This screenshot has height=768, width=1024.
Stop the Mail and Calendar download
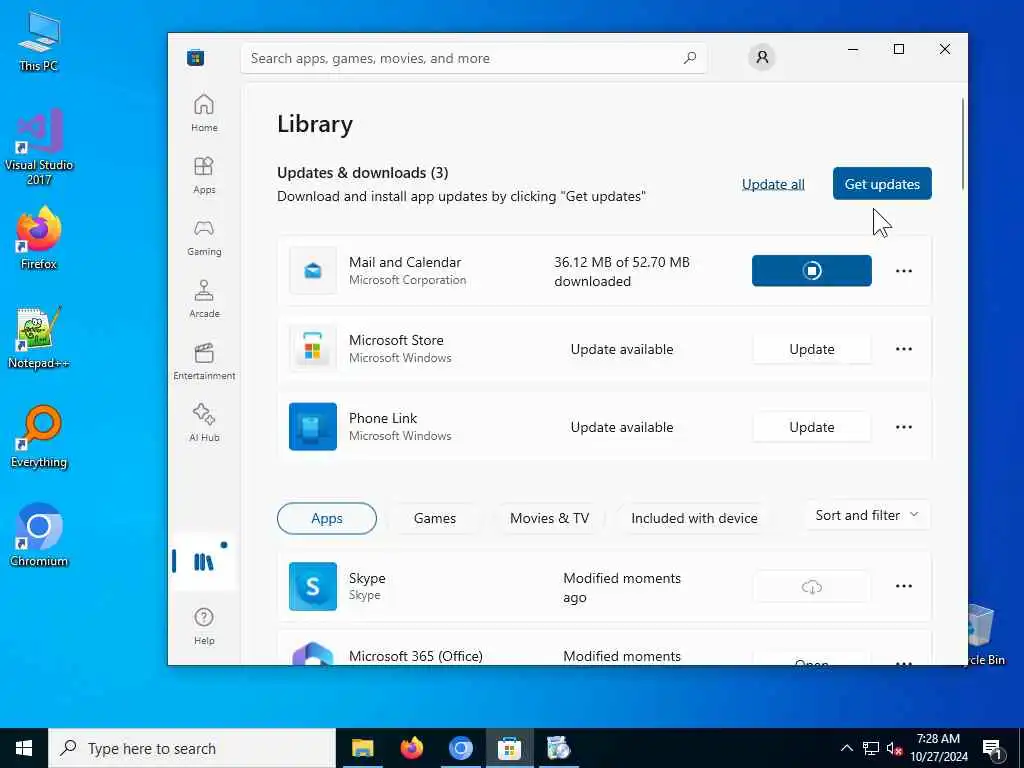tap(812, 270)
